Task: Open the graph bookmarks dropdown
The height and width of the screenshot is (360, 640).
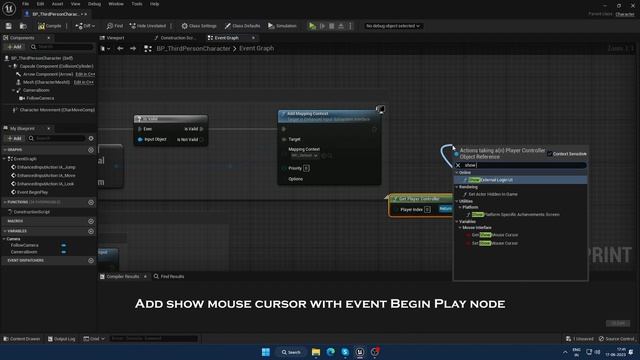Action: tap(105, 49)
